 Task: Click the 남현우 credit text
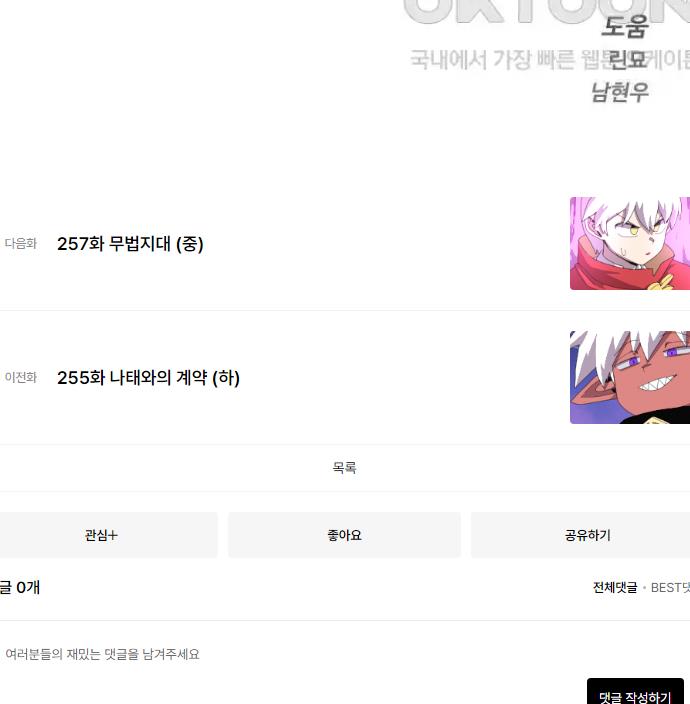tap(620, 92)
